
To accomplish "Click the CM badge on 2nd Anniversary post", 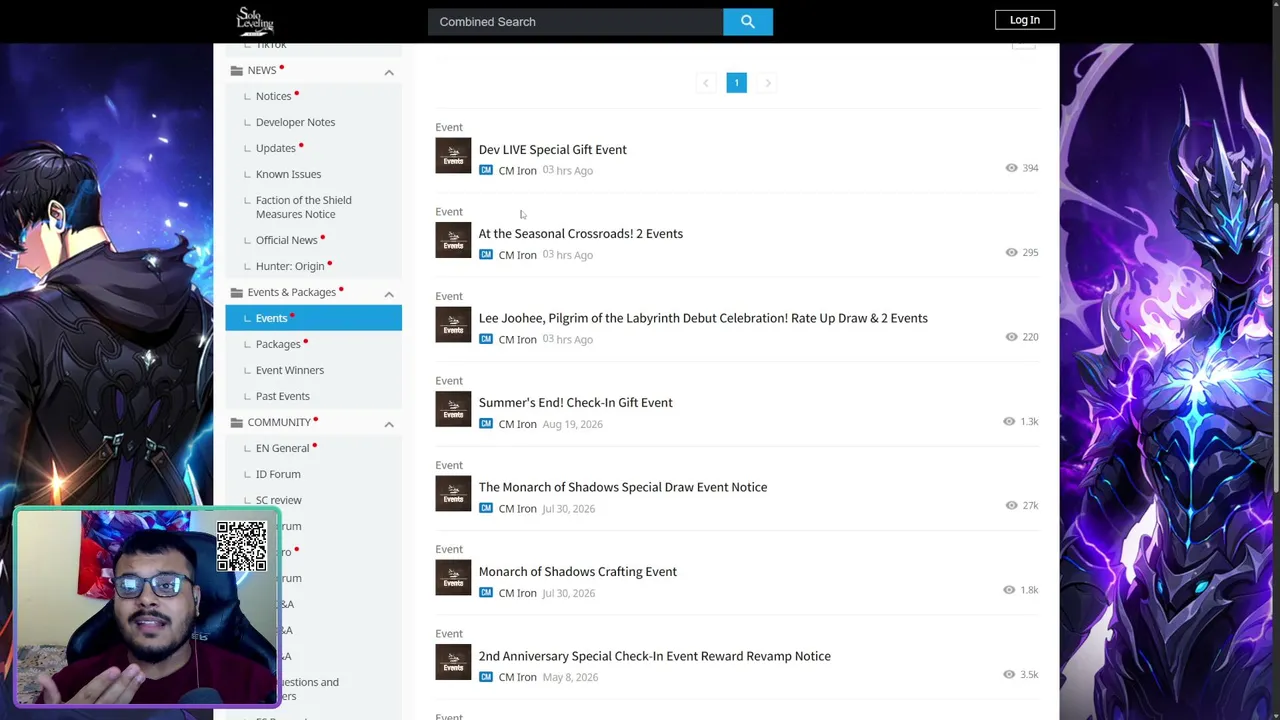I will click(486, 677).
